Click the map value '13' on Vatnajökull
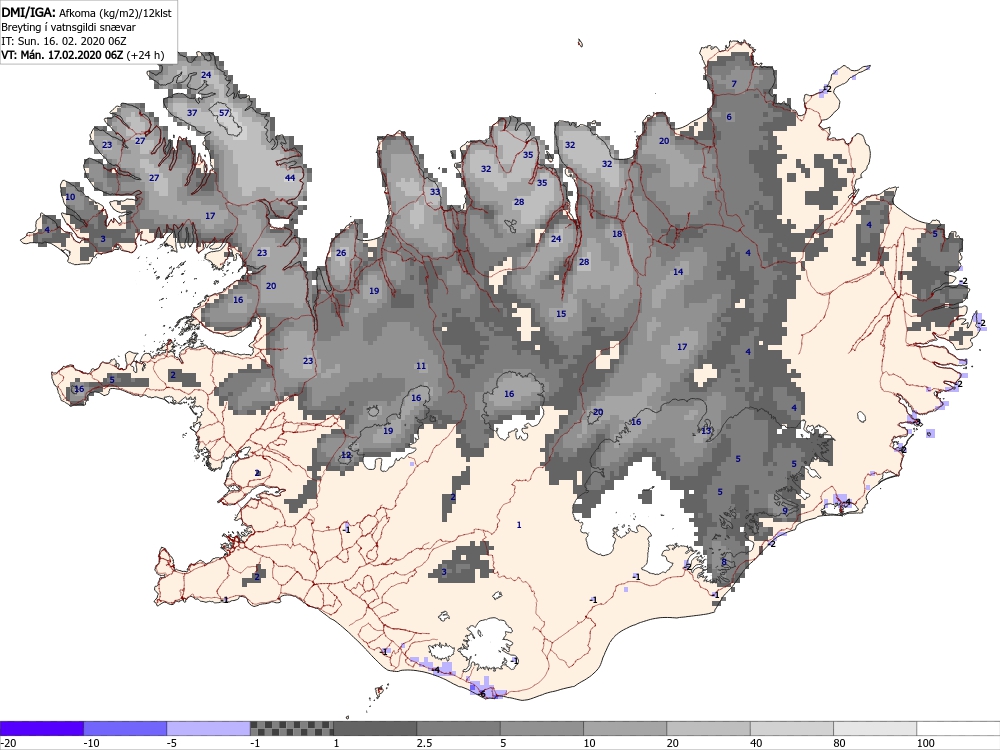 706,431
